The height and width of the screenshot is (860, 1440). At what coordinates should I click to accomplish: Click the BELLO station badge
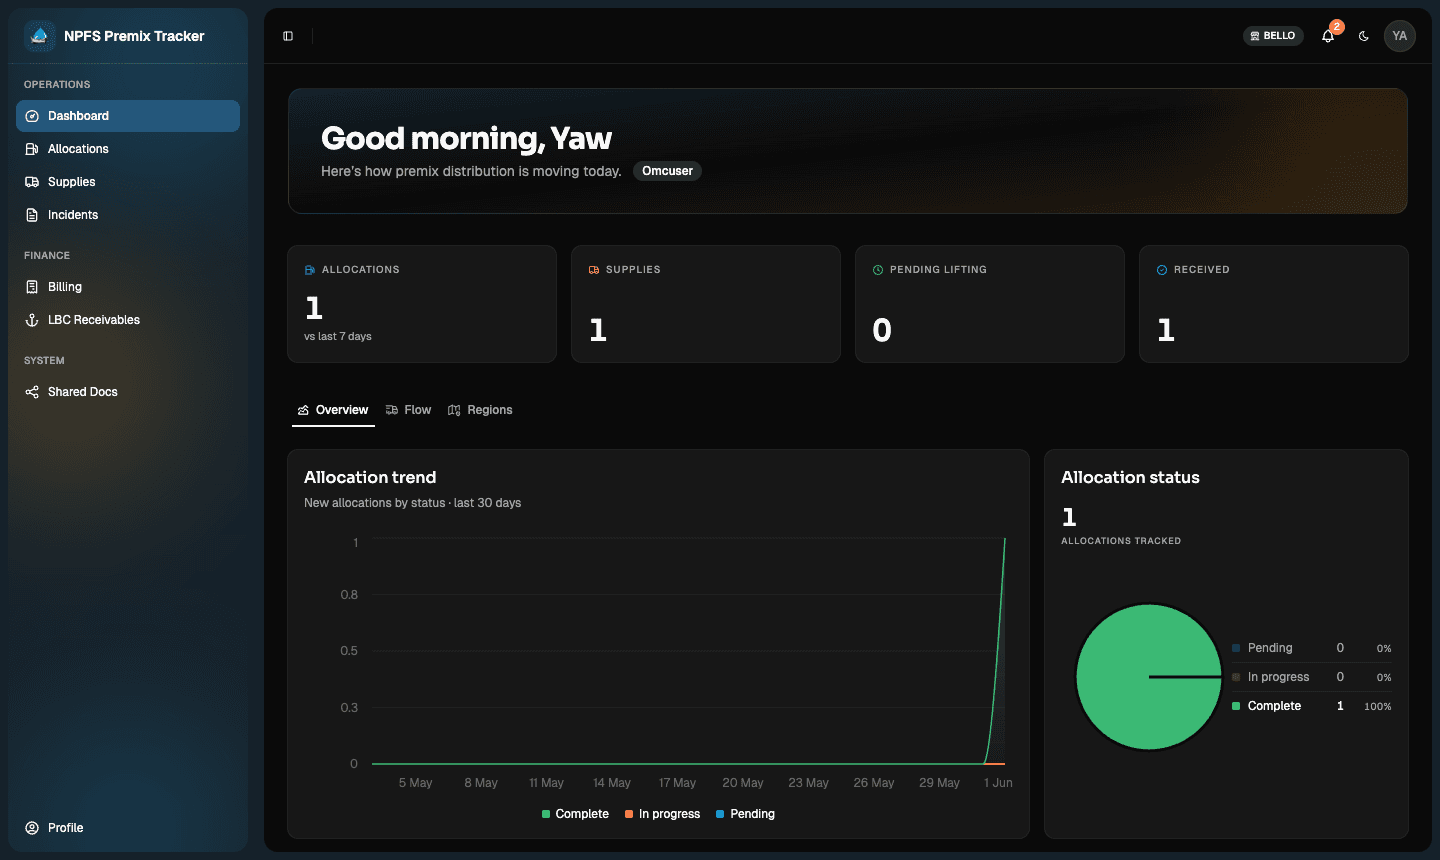(x=1273, y=36)
